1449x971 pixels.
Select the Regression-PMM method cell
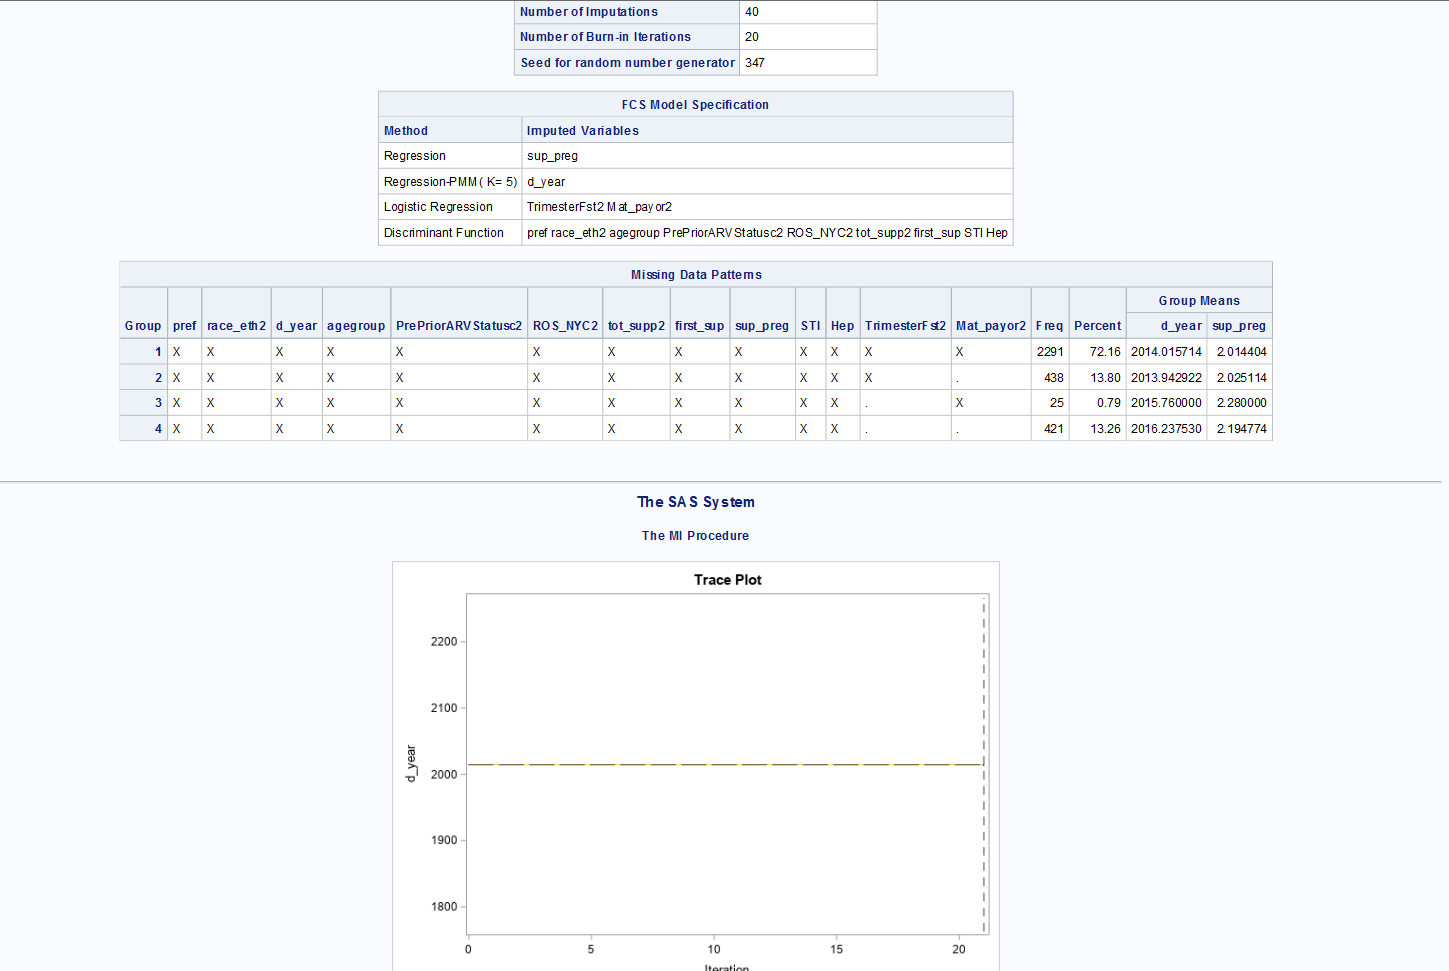coord(449,181)
